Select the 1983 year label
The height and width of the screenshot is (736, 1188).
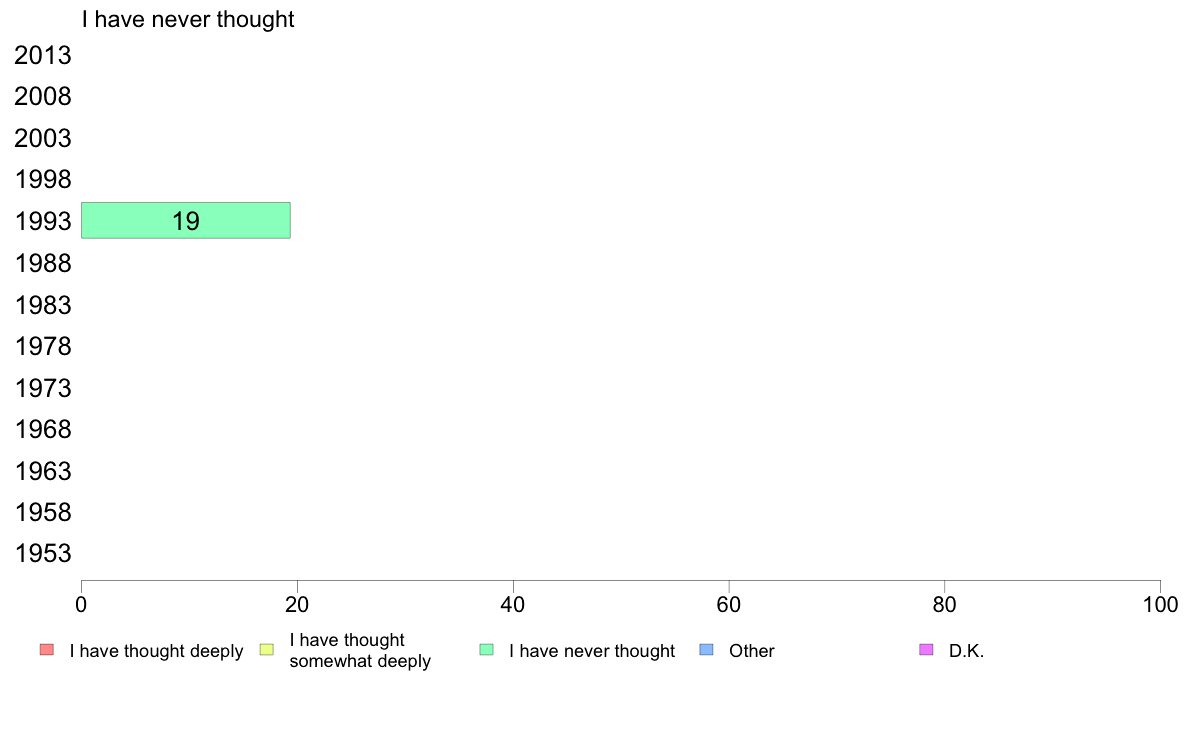click(43, 305)
